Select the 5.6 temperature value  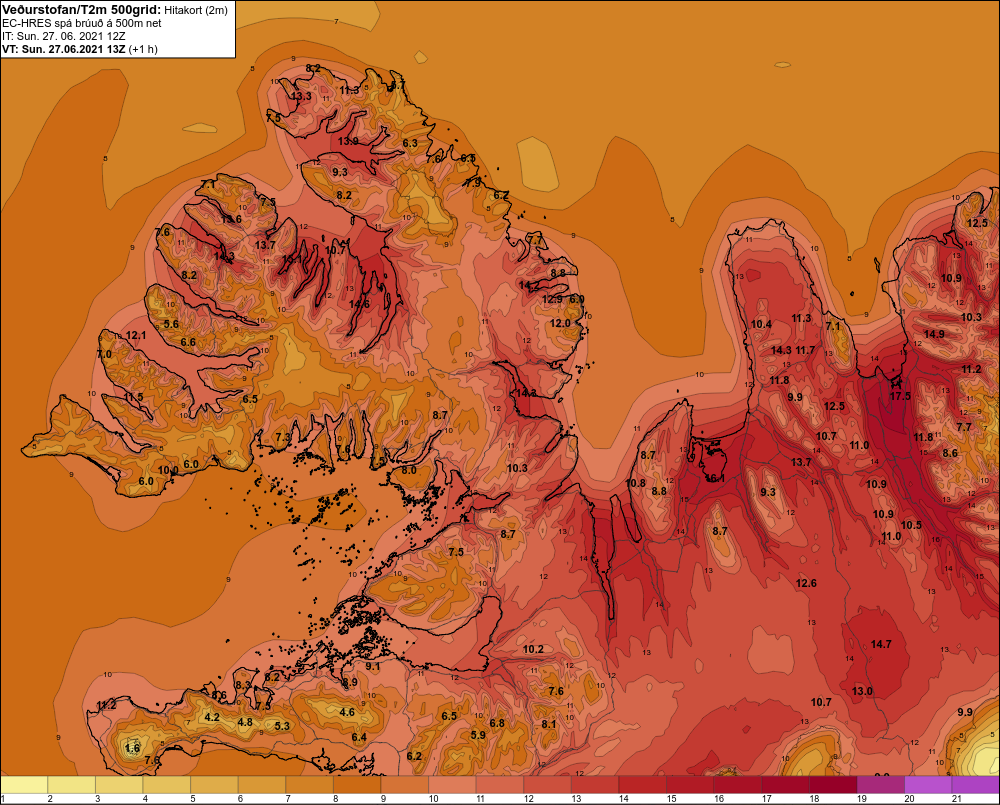pos(172,324)
